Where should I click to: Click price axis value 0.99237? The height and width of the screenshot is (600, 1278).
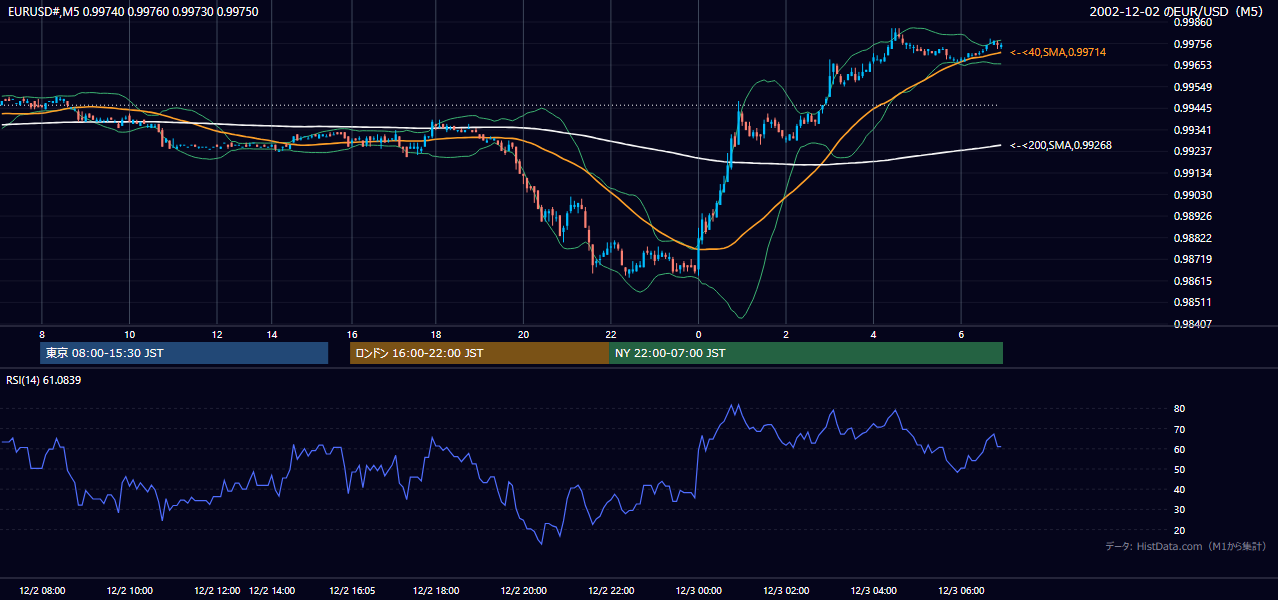tap(1192, 151)
